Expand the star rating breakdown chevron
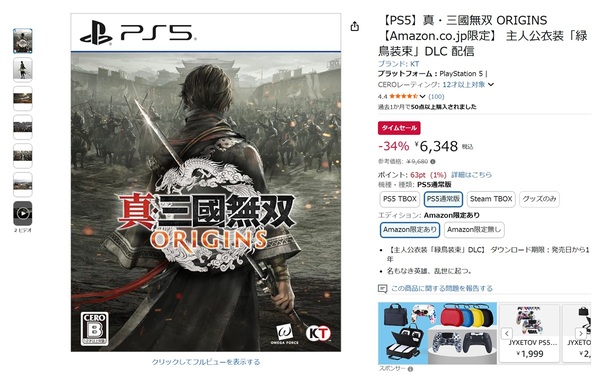600x381 pixels. click(x=422, y=96)
